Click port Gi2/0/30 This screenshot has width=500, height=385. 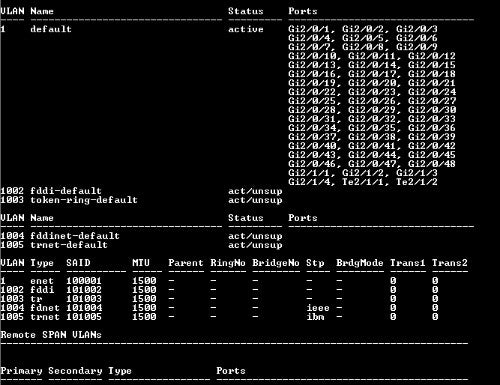pyautogui.click(x=432, y=110)
